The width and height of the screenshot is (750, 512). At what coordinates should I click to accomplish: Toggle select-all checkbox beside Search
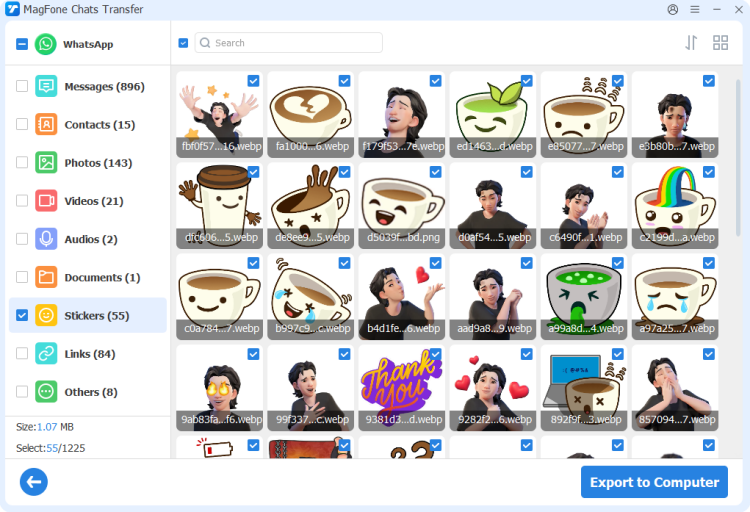[183, 43]
